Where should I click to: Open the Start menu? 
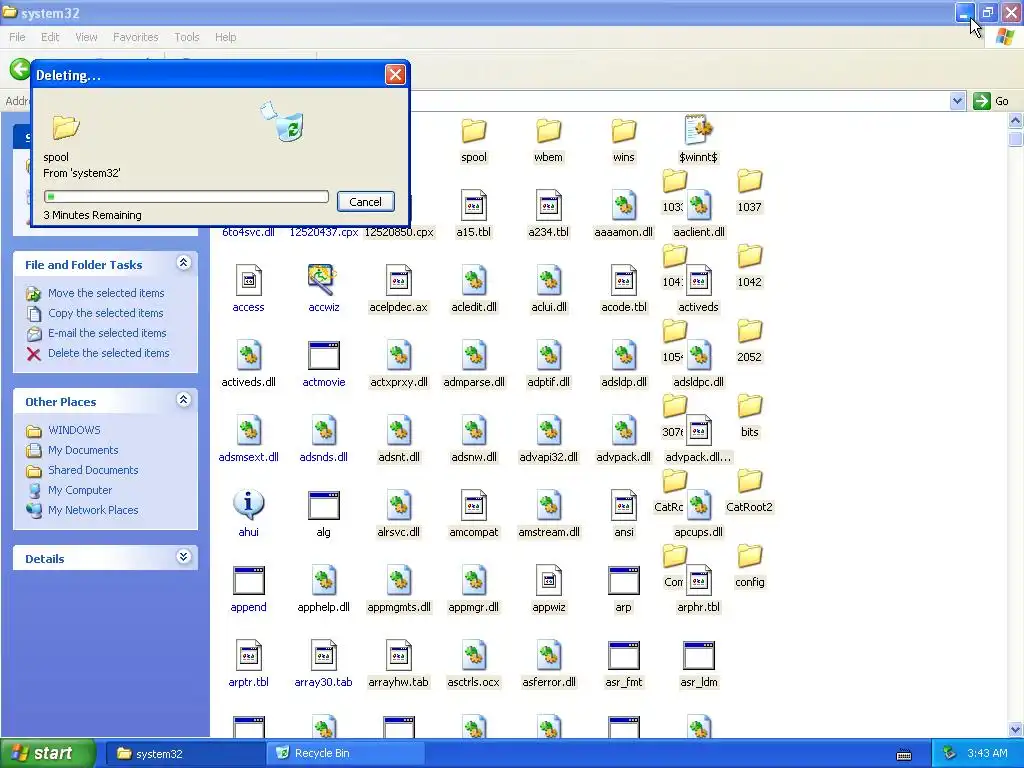(47, 754)
